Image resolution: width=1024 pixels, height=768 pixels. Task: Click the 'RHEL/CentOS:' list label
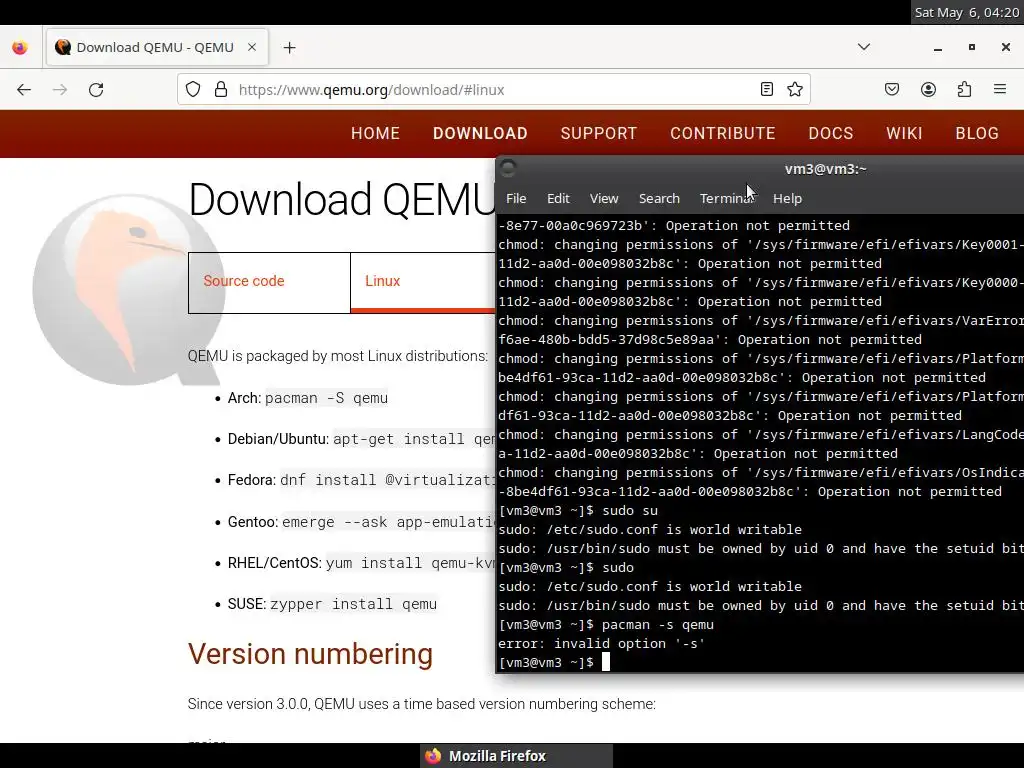(x=274, y=563)
